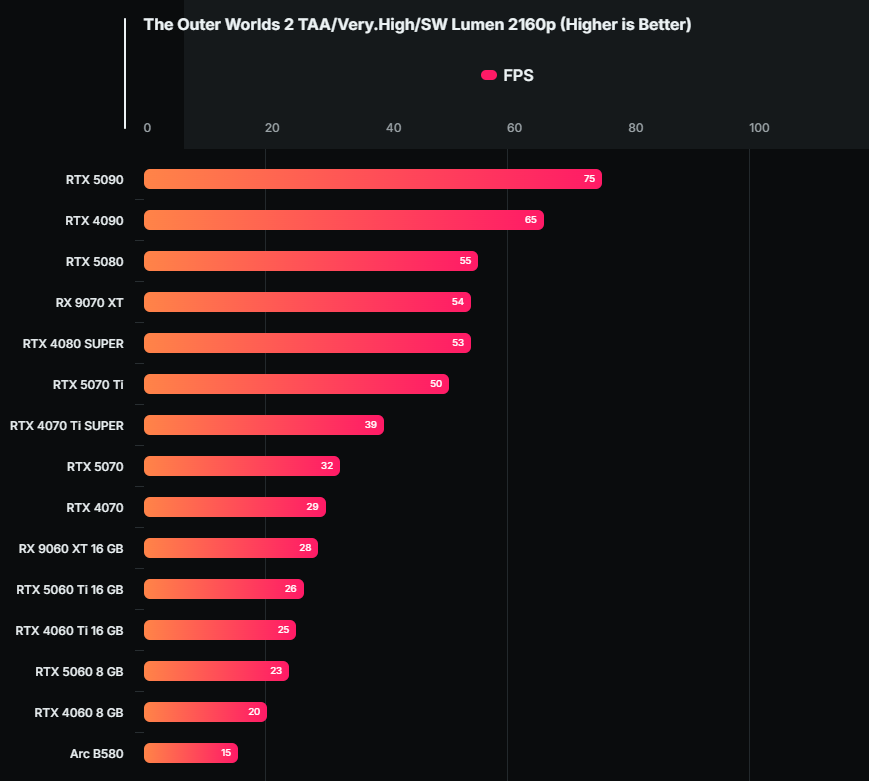Click the RTX 5070 bar value 32

coord(327,466)
